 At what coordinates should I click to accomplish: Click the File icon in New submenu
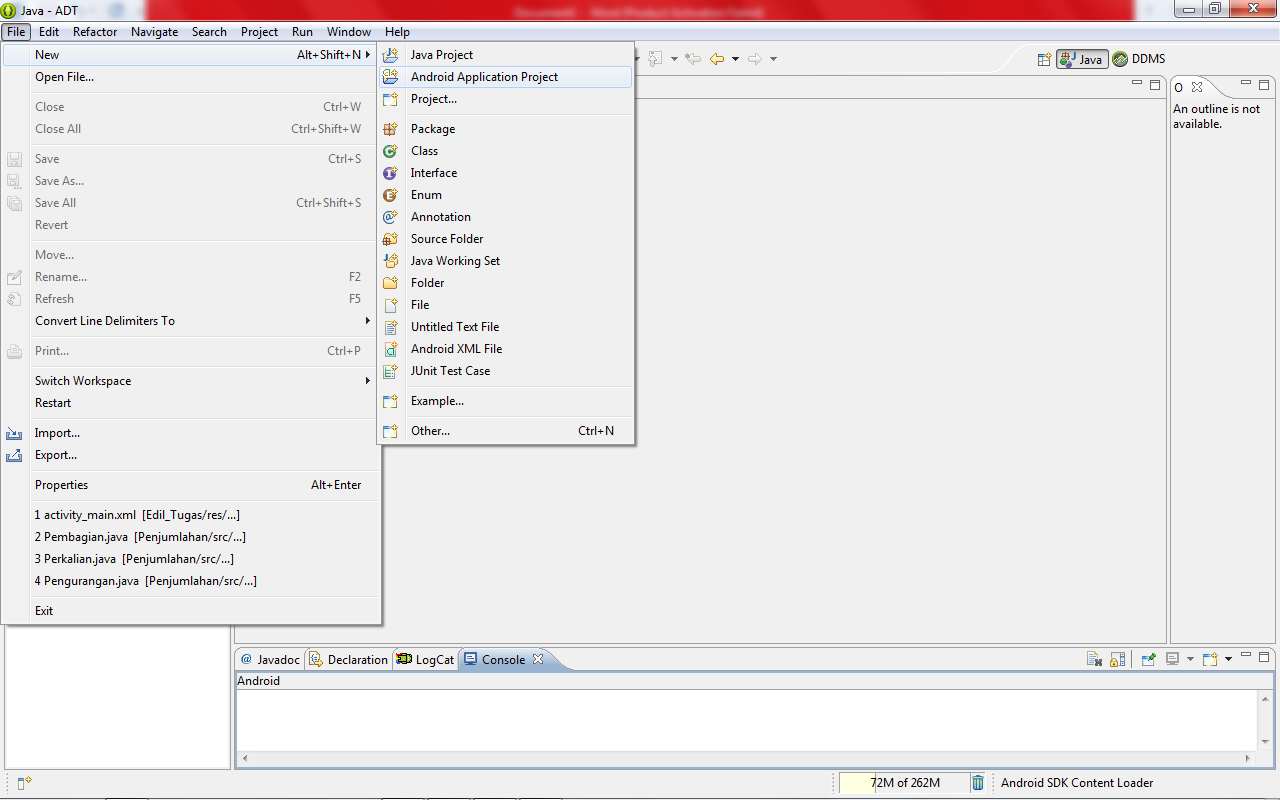pyautogui.click(x=390, y=305)
